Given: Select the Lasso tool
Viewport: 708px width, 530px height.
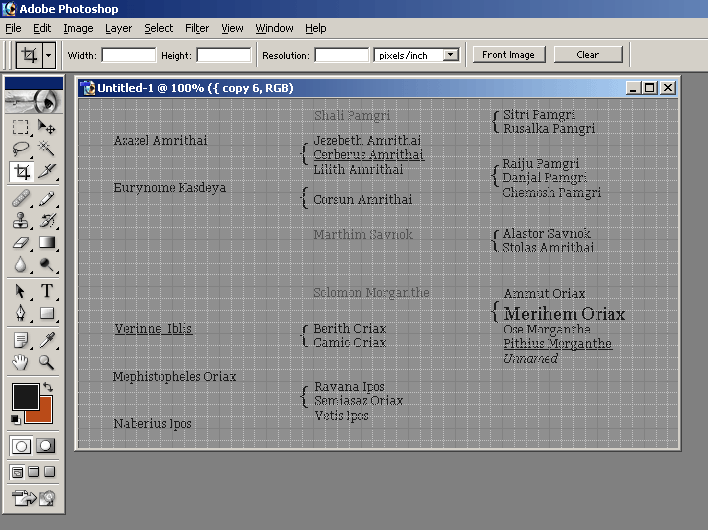Looking at the screenshot, I should [20, 149].
